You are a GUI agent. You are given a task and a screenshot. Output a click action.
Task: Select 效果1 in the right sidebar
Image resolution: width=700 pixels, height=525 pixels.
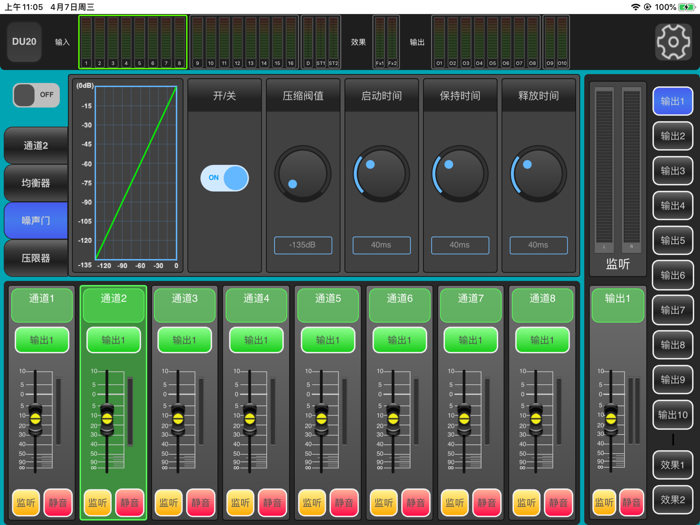click(672, 465)
